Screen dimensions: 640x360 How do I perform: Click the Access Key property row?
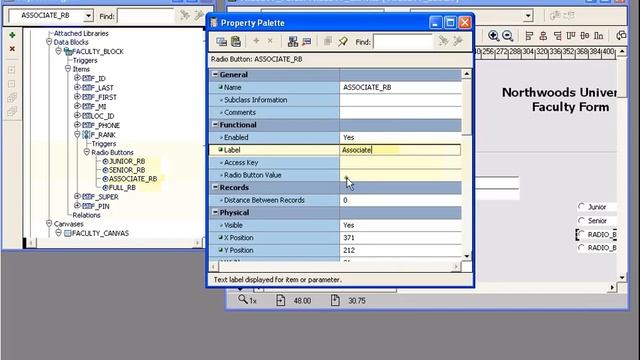coord(335,162)
